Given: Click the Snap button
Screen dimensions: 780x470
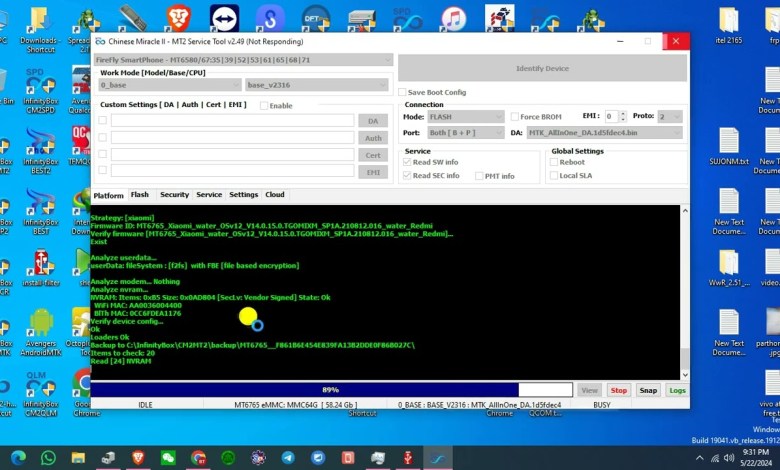Looking at the screenshot, I should click(x=648, y=390).
